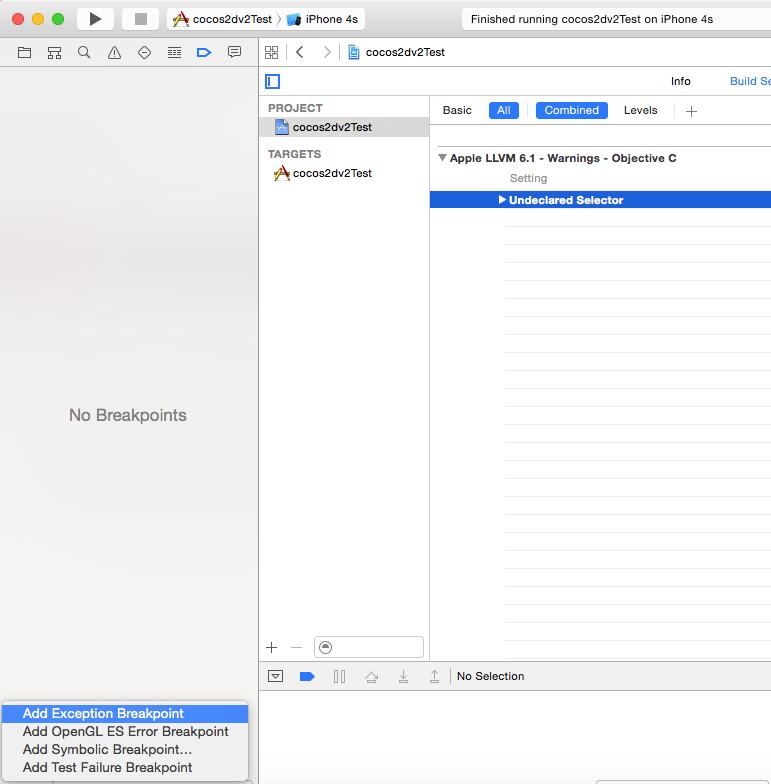Open the iPhone 4s destination selector
Viewport: 771px width, 784px height.
click(x=322, y=19)
